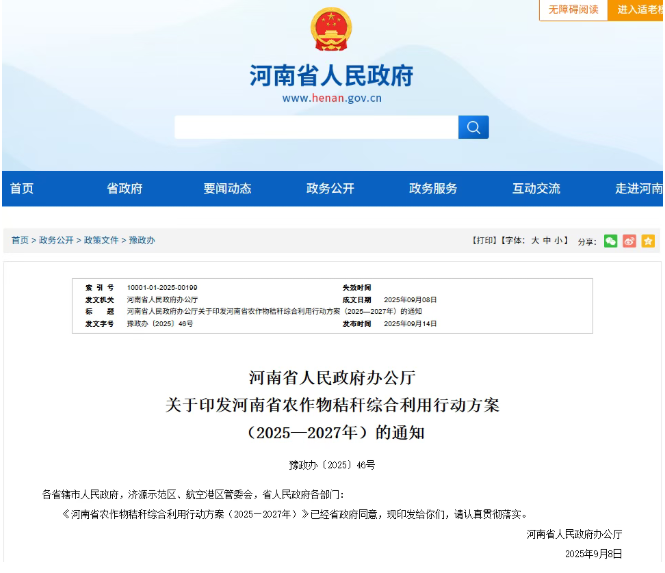Enter the 进入适老版 elderly-friendly mode
Image resolution: width=665 pixels, height=573 pixels.
[638, 10]
